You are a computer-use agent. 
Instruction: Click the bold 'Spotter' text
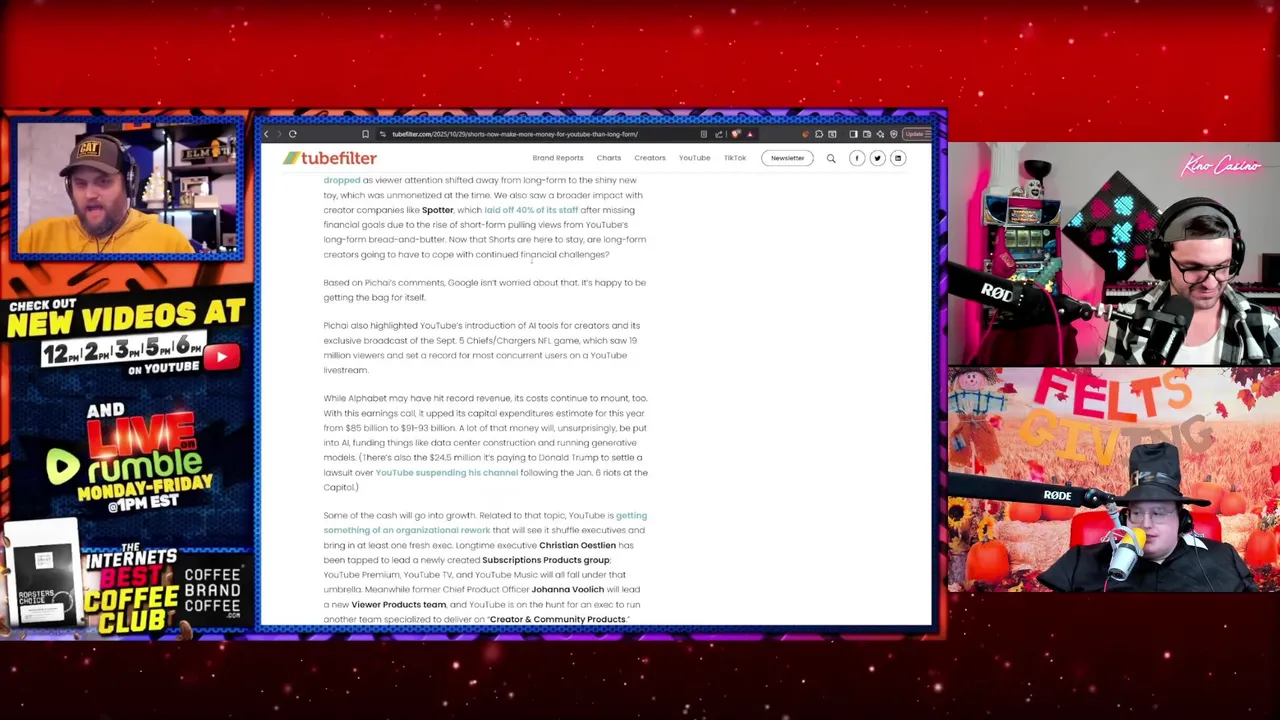coord(438,210)
